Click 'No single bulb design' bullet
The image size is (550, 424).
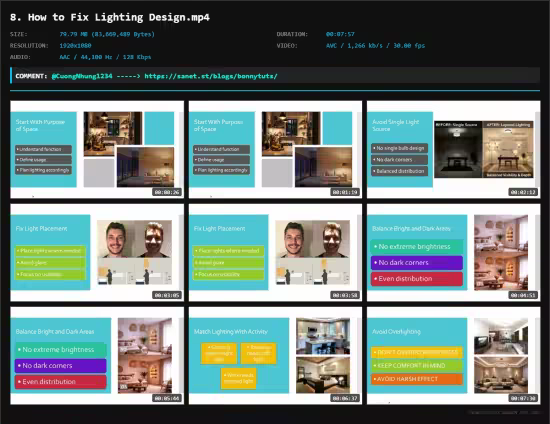(400, 148)
